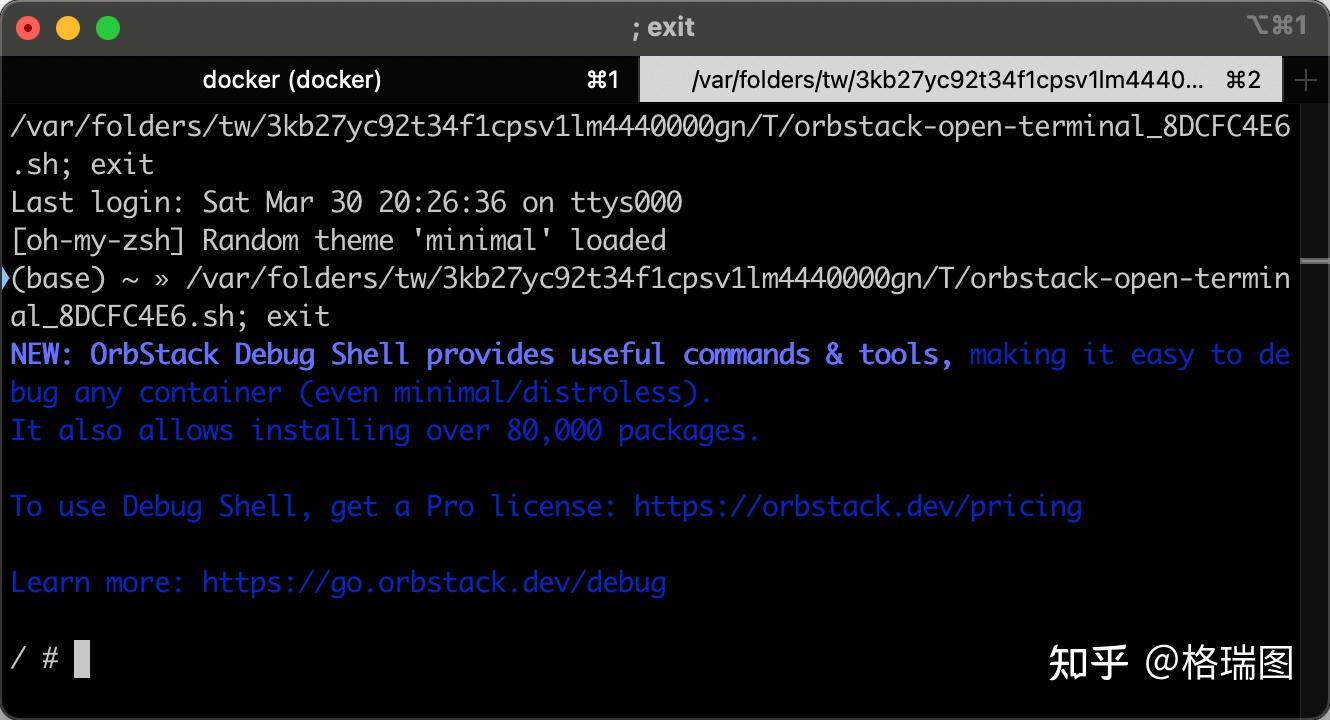The image size is (1330, 720).
Task: Click the yellow minimize traffic-light button
Action: 68,27
